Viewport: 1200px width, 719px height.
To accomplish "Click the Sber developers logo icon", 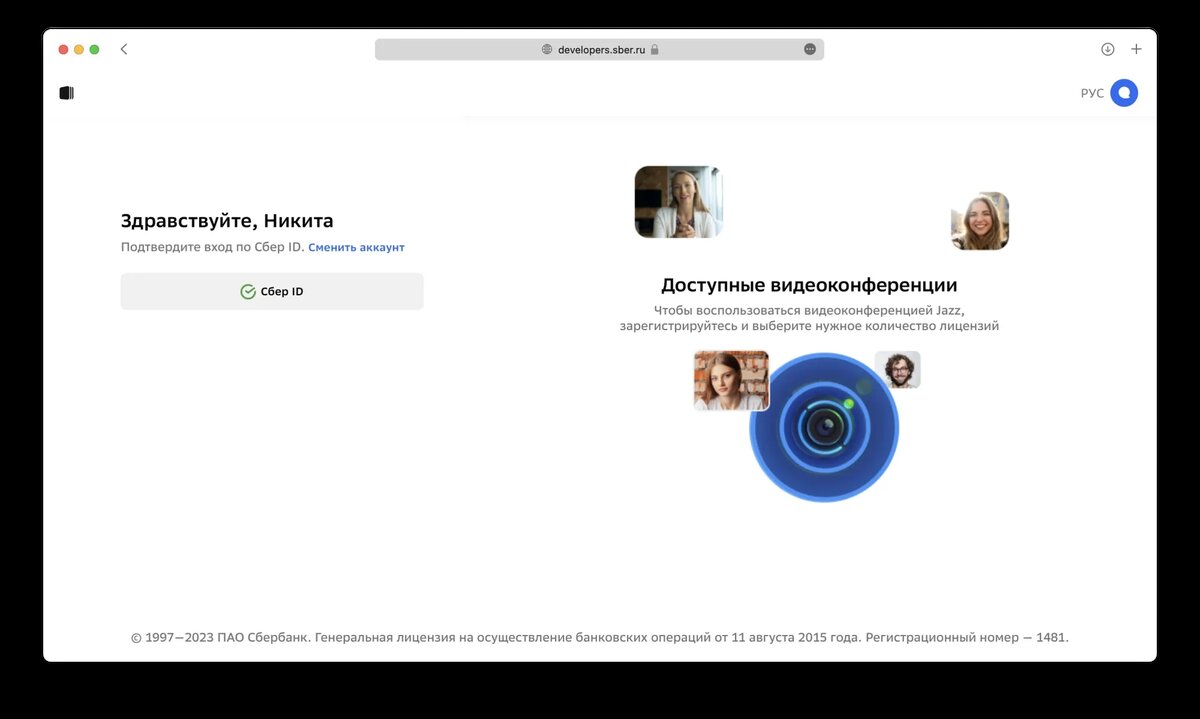I will tap(67, 93).
